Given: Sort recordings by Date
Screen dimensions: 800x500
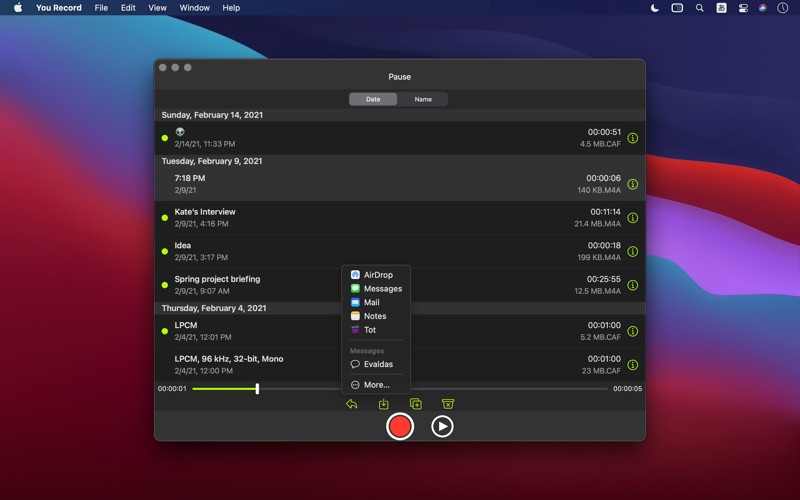Looking at the screenshot, I should pos(373,99).
